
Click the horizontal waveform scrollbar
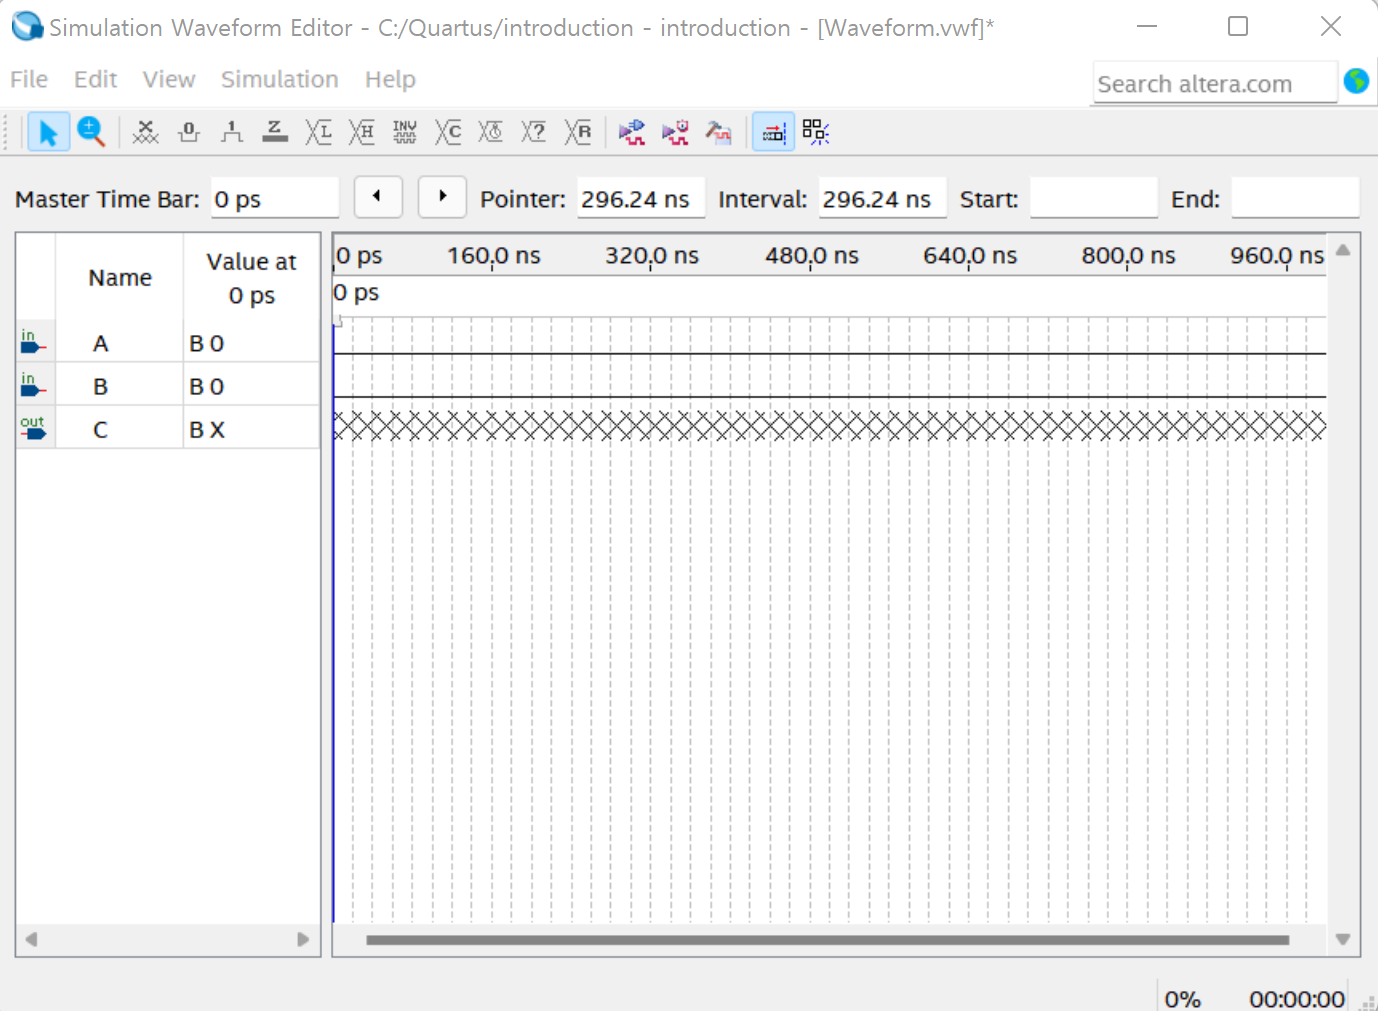[x=827, y=940]
